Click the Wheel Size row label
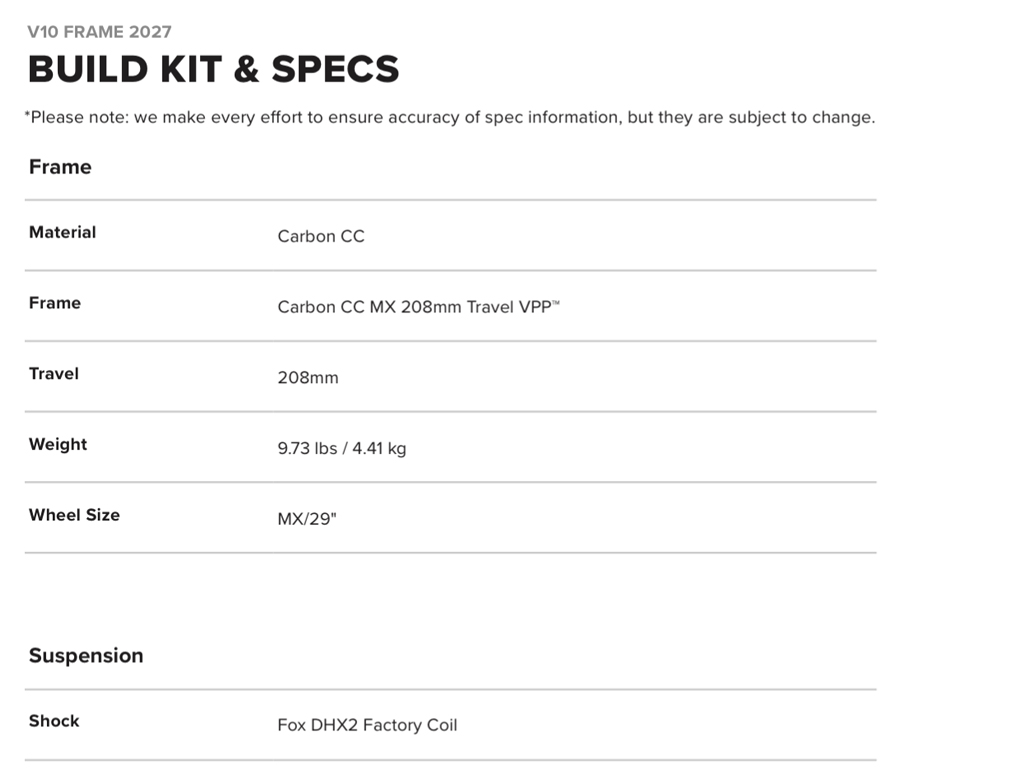The width and height of the screenshot is (1024, 768). (74, 515)
